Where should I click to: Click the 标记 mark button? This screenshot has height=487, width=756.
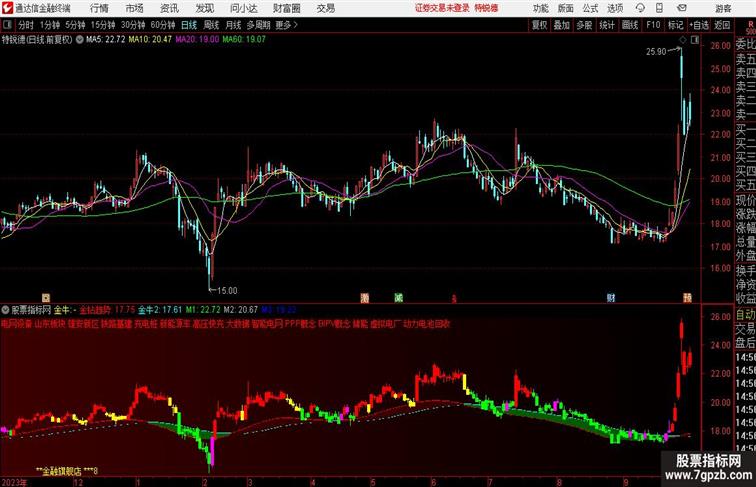tap(675, 25)
